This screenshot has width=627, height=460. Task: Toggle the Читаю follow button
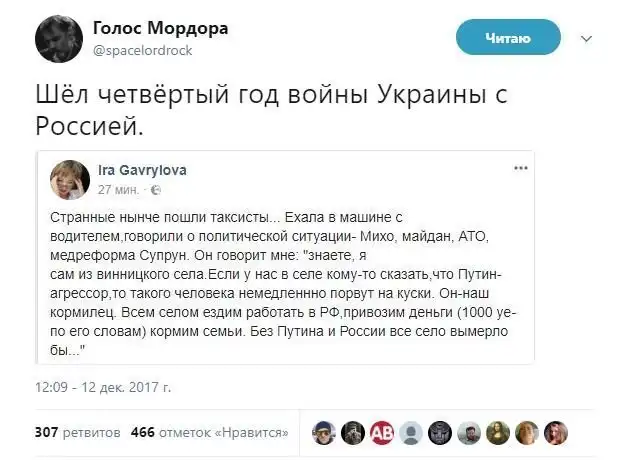click(x=507, y=37)
